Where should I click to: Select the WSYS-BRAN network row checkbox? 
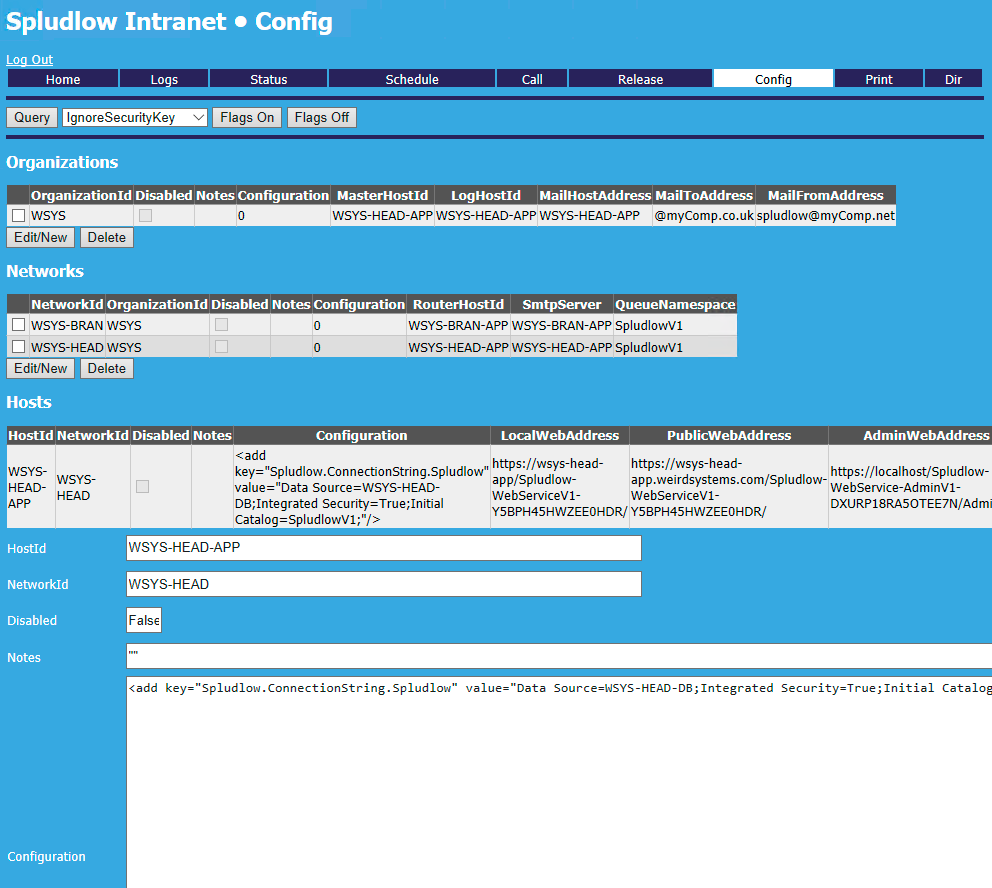[x=18, y=325]
